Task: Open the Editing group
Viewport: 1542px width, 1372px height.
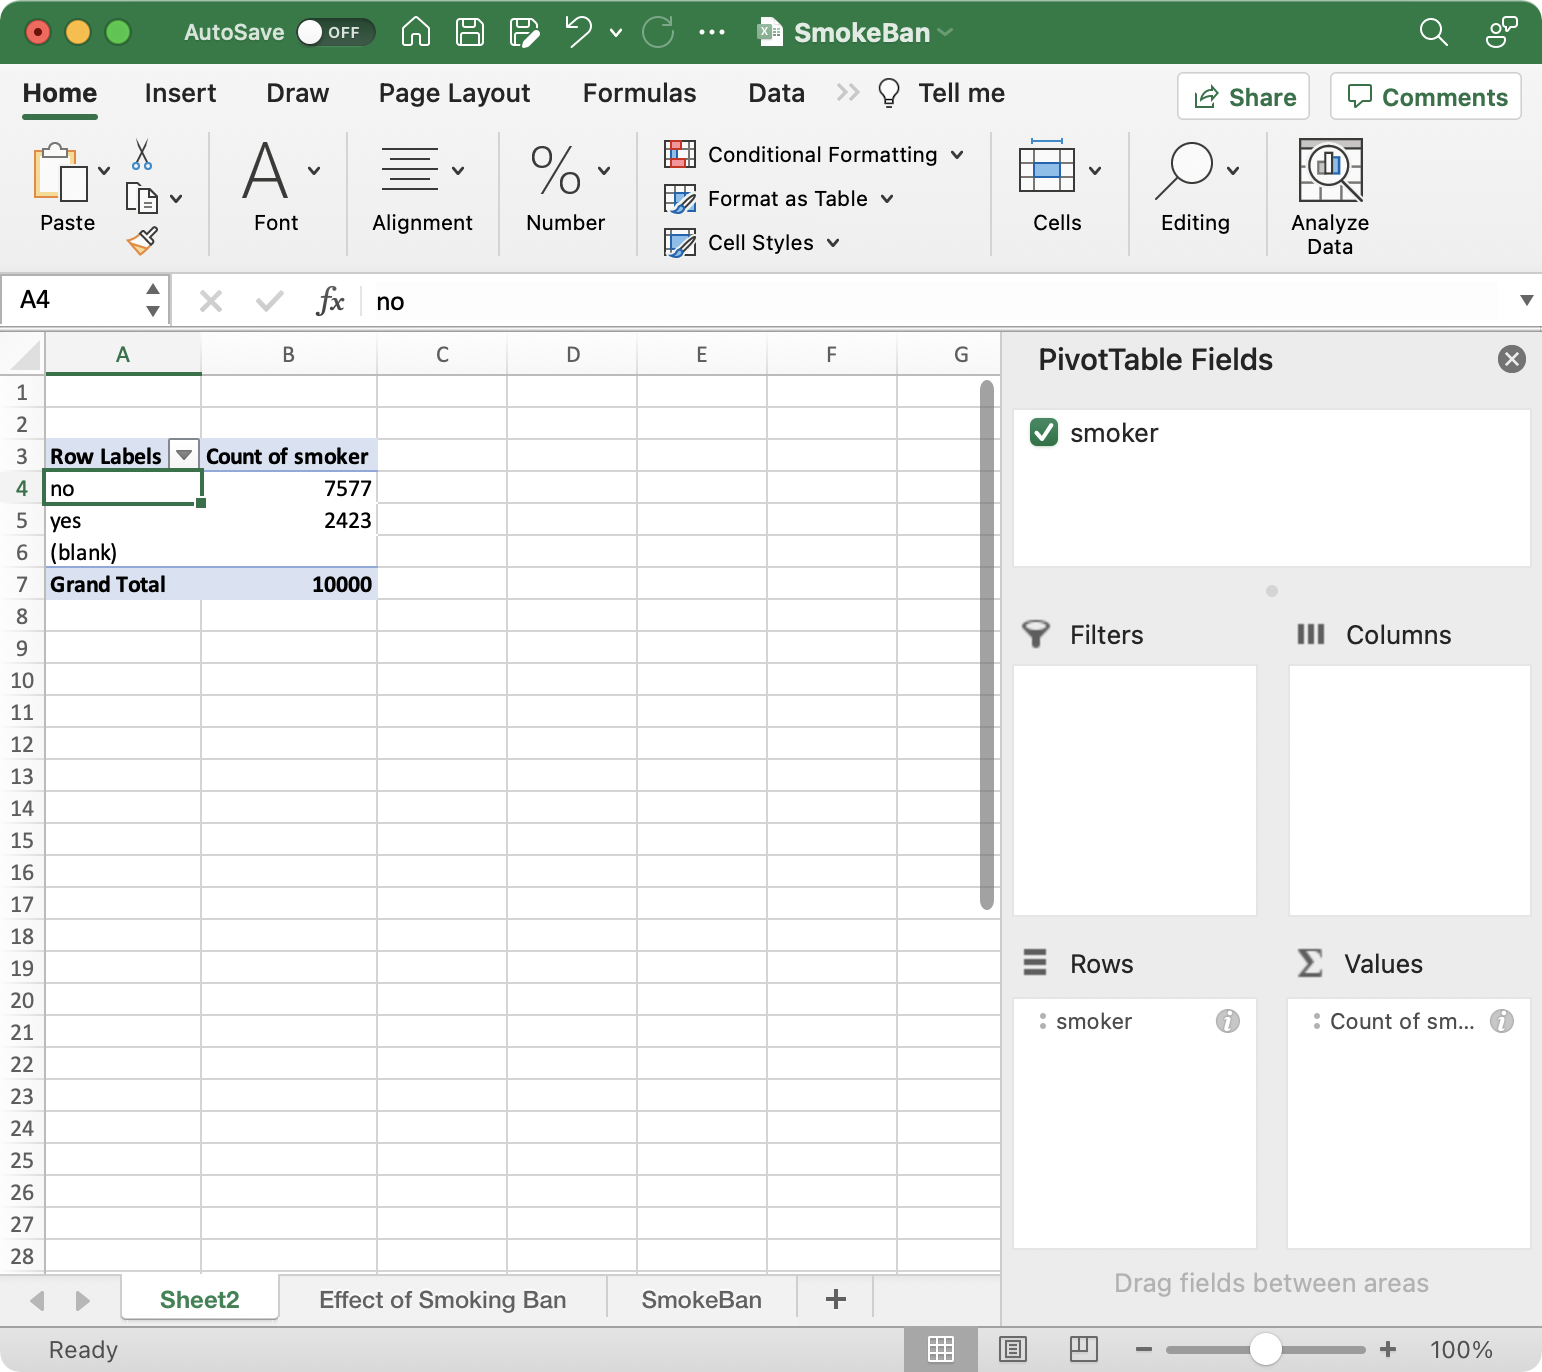Action: click(x=1196, y=186)
